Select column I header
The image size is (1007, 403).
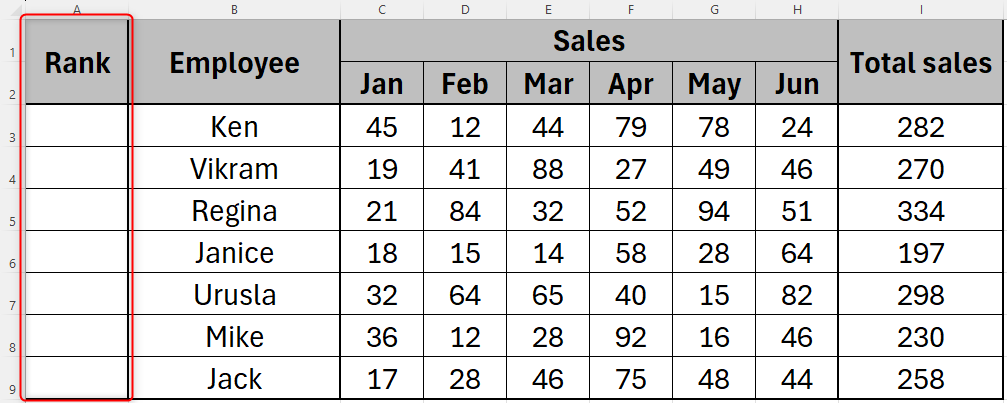pos(920,9)
